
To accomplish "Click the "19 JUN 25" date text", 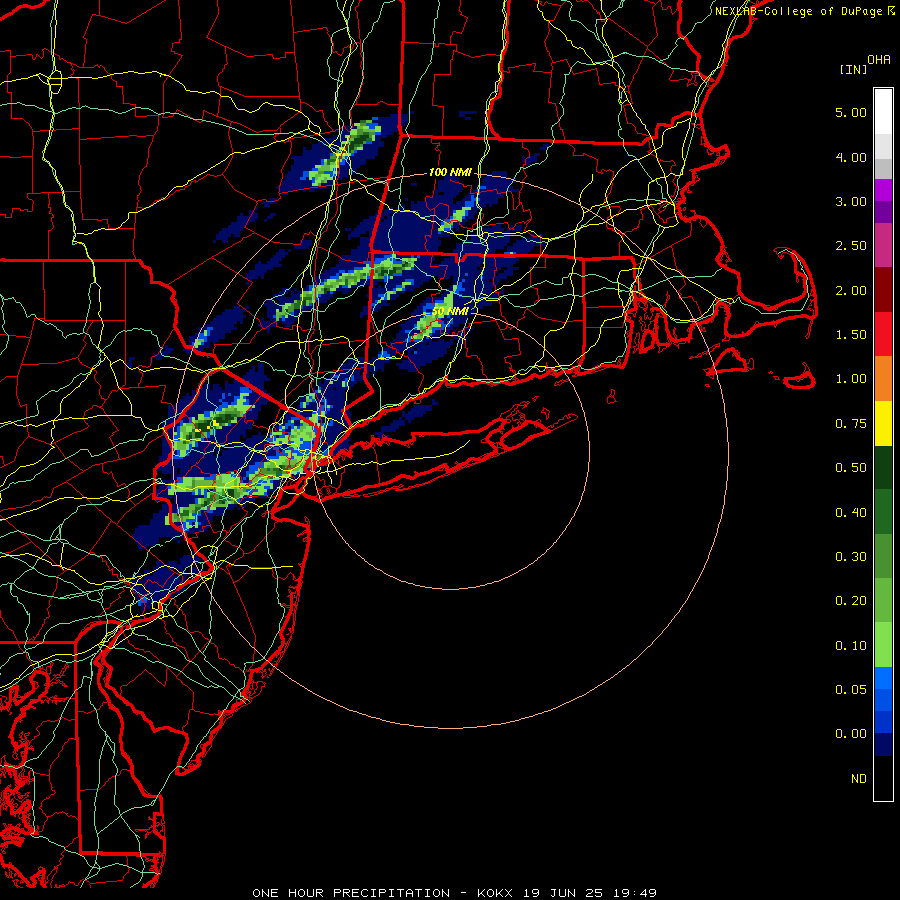I will coord(562,893).
